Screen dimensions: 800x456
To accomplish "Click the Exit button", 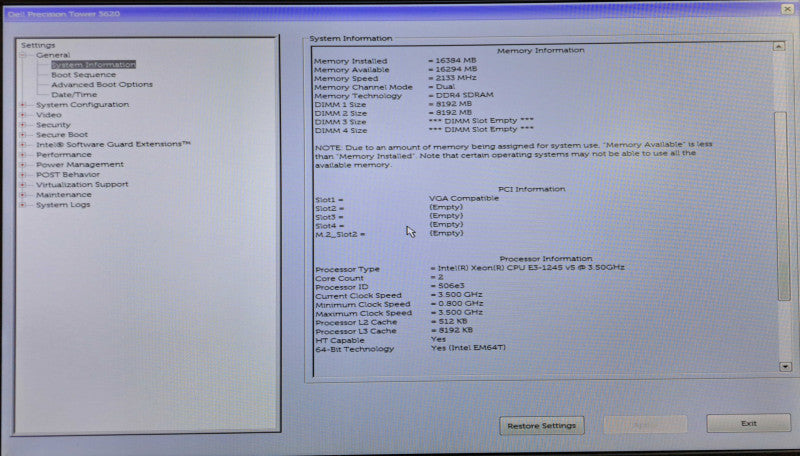I will (x=748, y=423).
